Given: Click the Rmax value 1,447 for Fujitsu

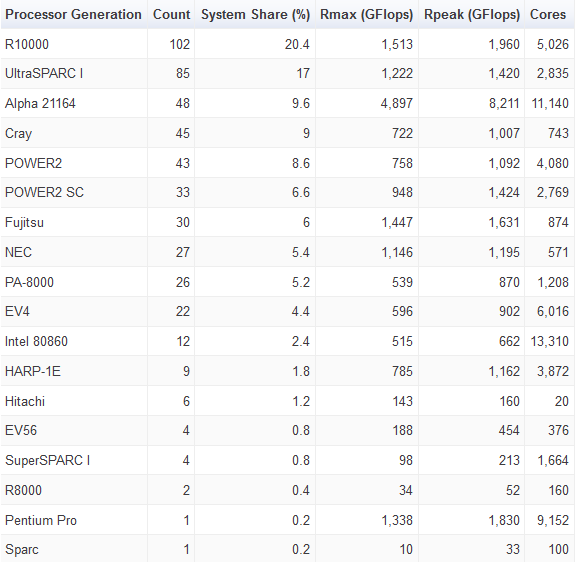Looking at the screenshot, I should [397, 223].
